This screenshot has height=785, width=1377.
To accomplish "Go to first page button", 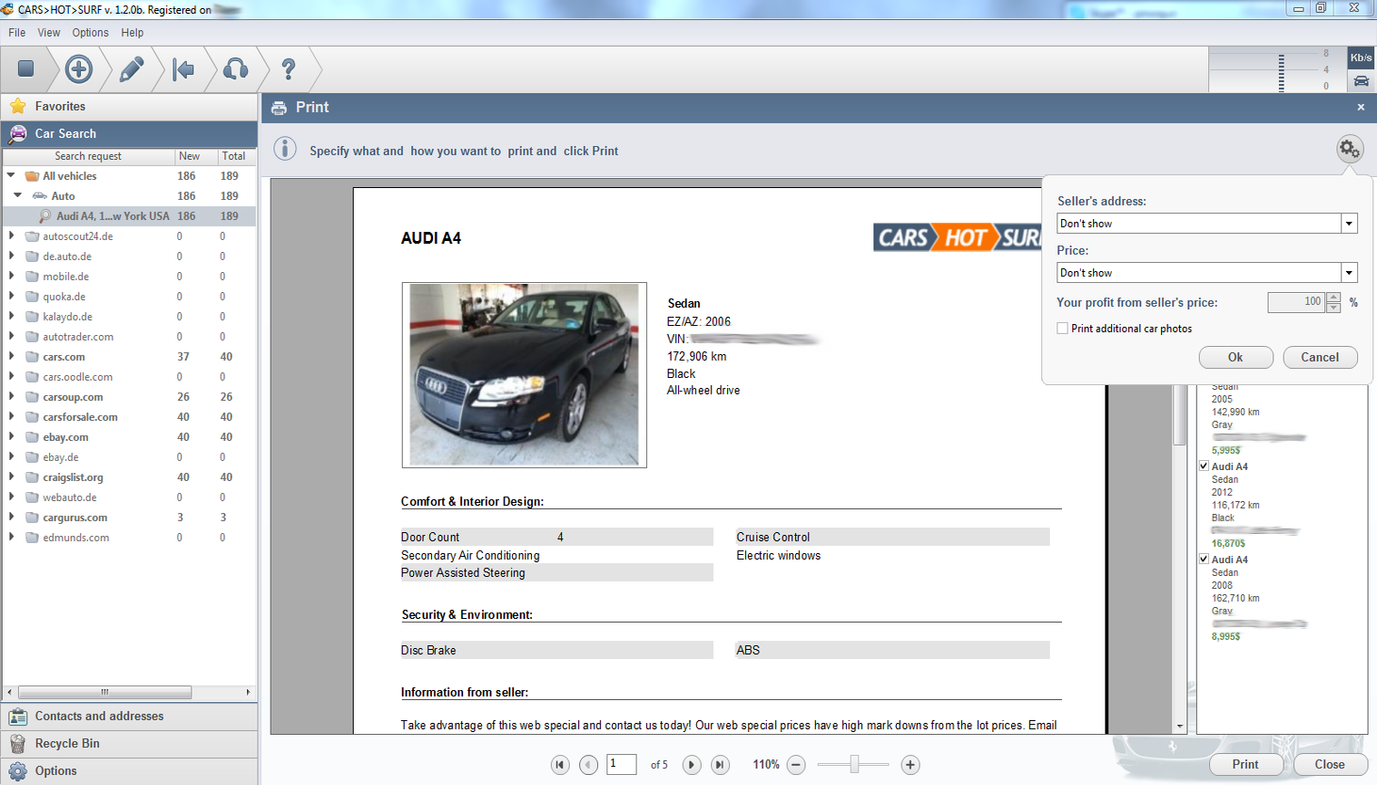I will [x=560, y=765].
